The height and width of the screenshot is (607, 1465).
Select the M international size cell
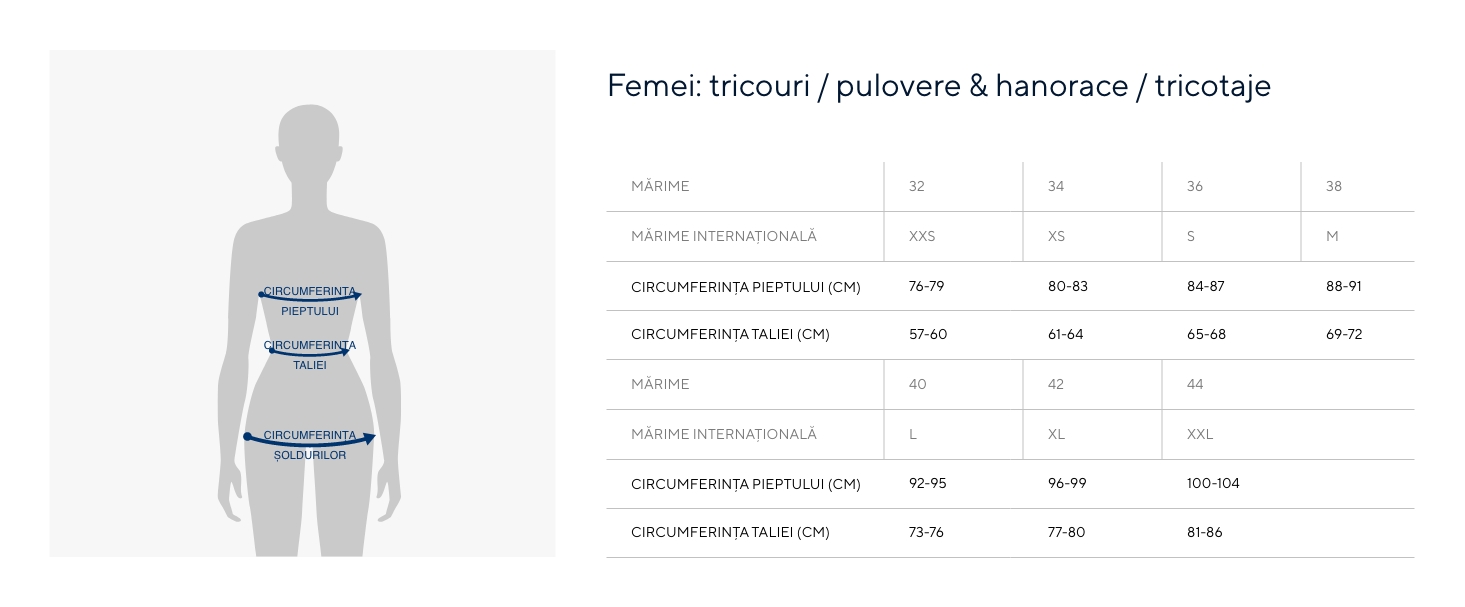tap(1332, 237)
